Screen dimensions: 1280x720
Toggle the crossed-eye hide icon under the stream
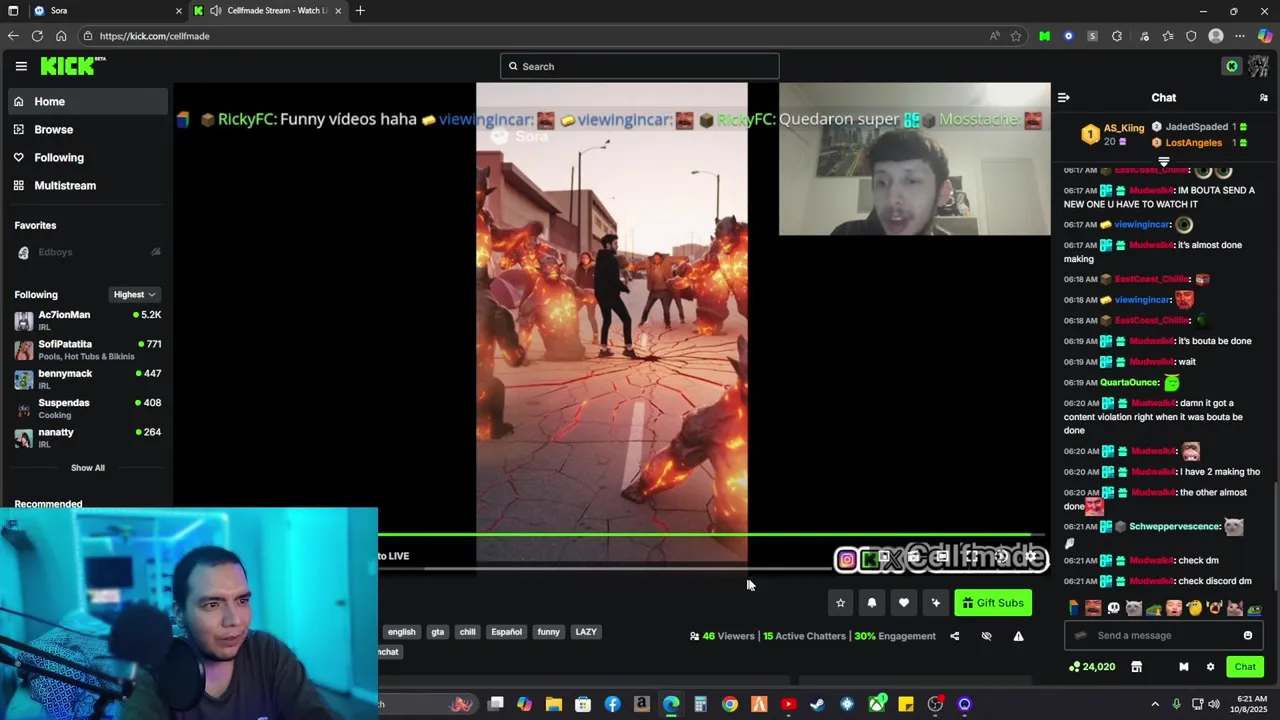pos(986,636)
